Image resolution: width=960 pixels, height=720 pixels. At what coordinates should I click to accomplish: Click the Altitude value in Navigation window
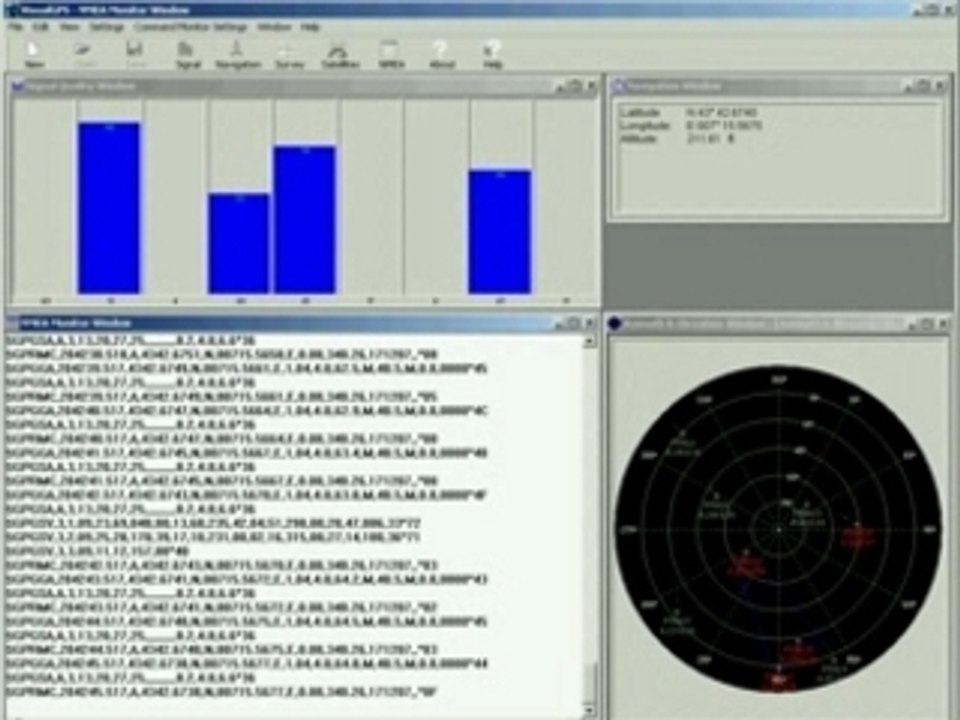tap(710, 139)
